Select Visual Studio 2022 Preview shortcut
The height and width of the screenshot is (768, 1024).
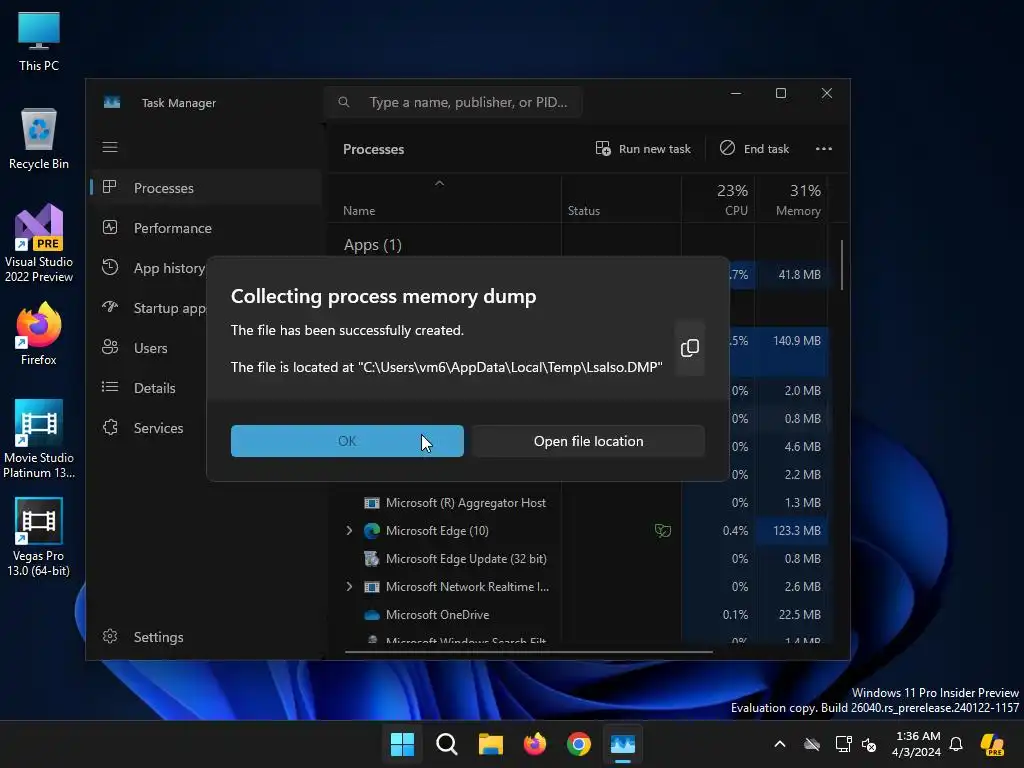(x=39, y=244)
